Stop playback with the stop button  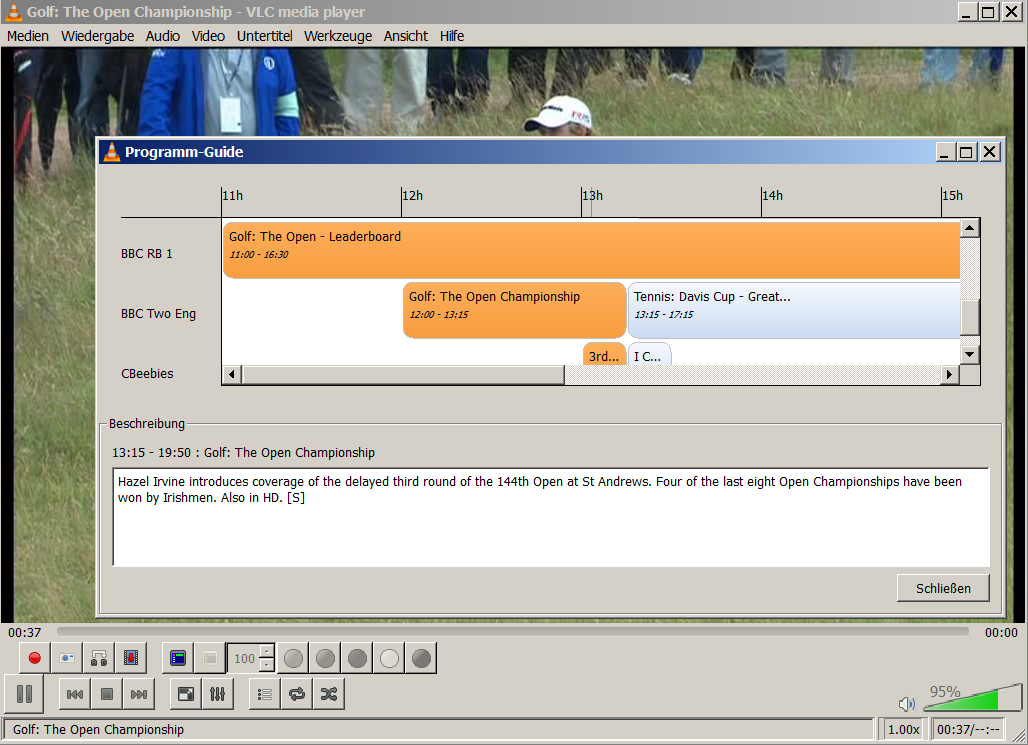107,694
